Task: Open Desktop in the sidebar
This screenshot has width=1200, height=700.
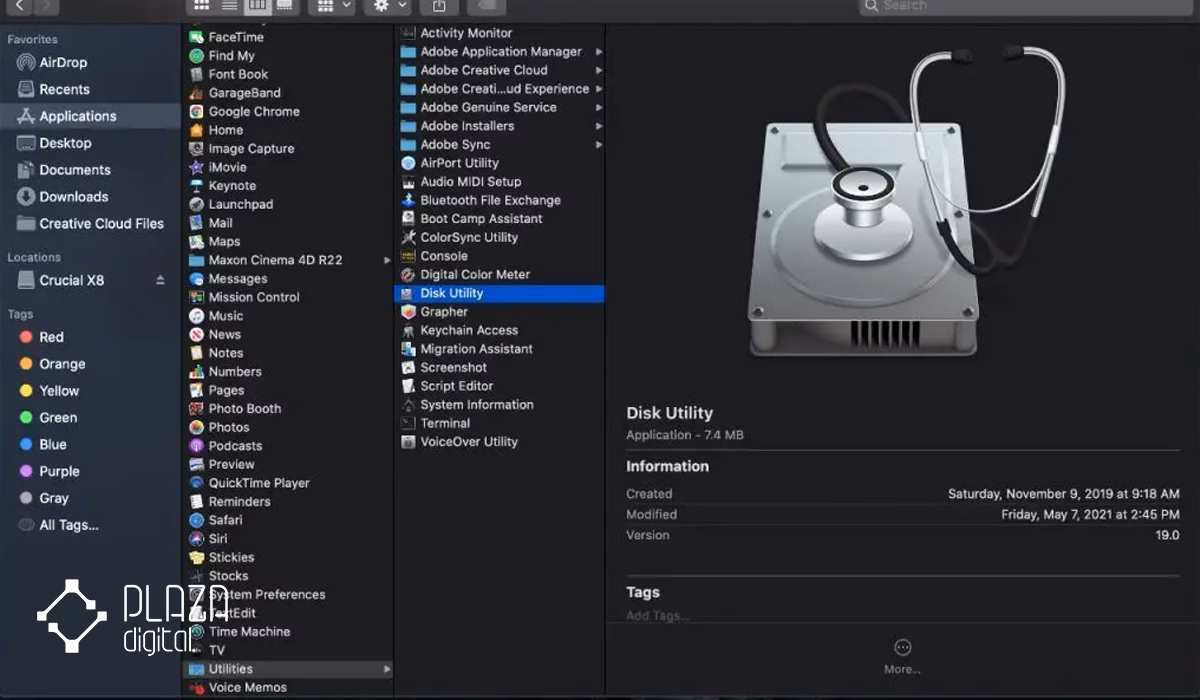Action: click(65, 143)
